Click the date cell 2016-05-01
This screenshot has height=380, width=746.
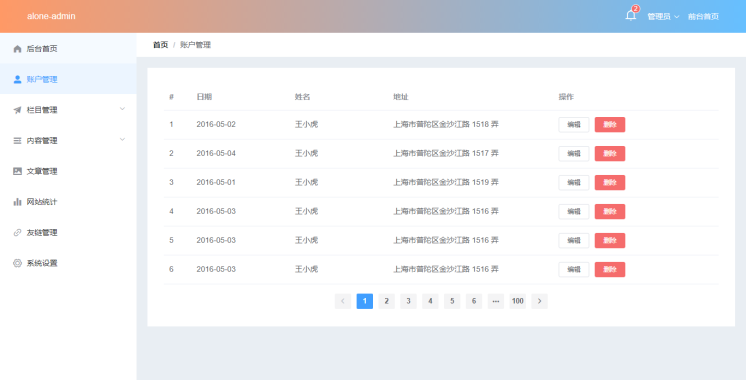point(216,183)
